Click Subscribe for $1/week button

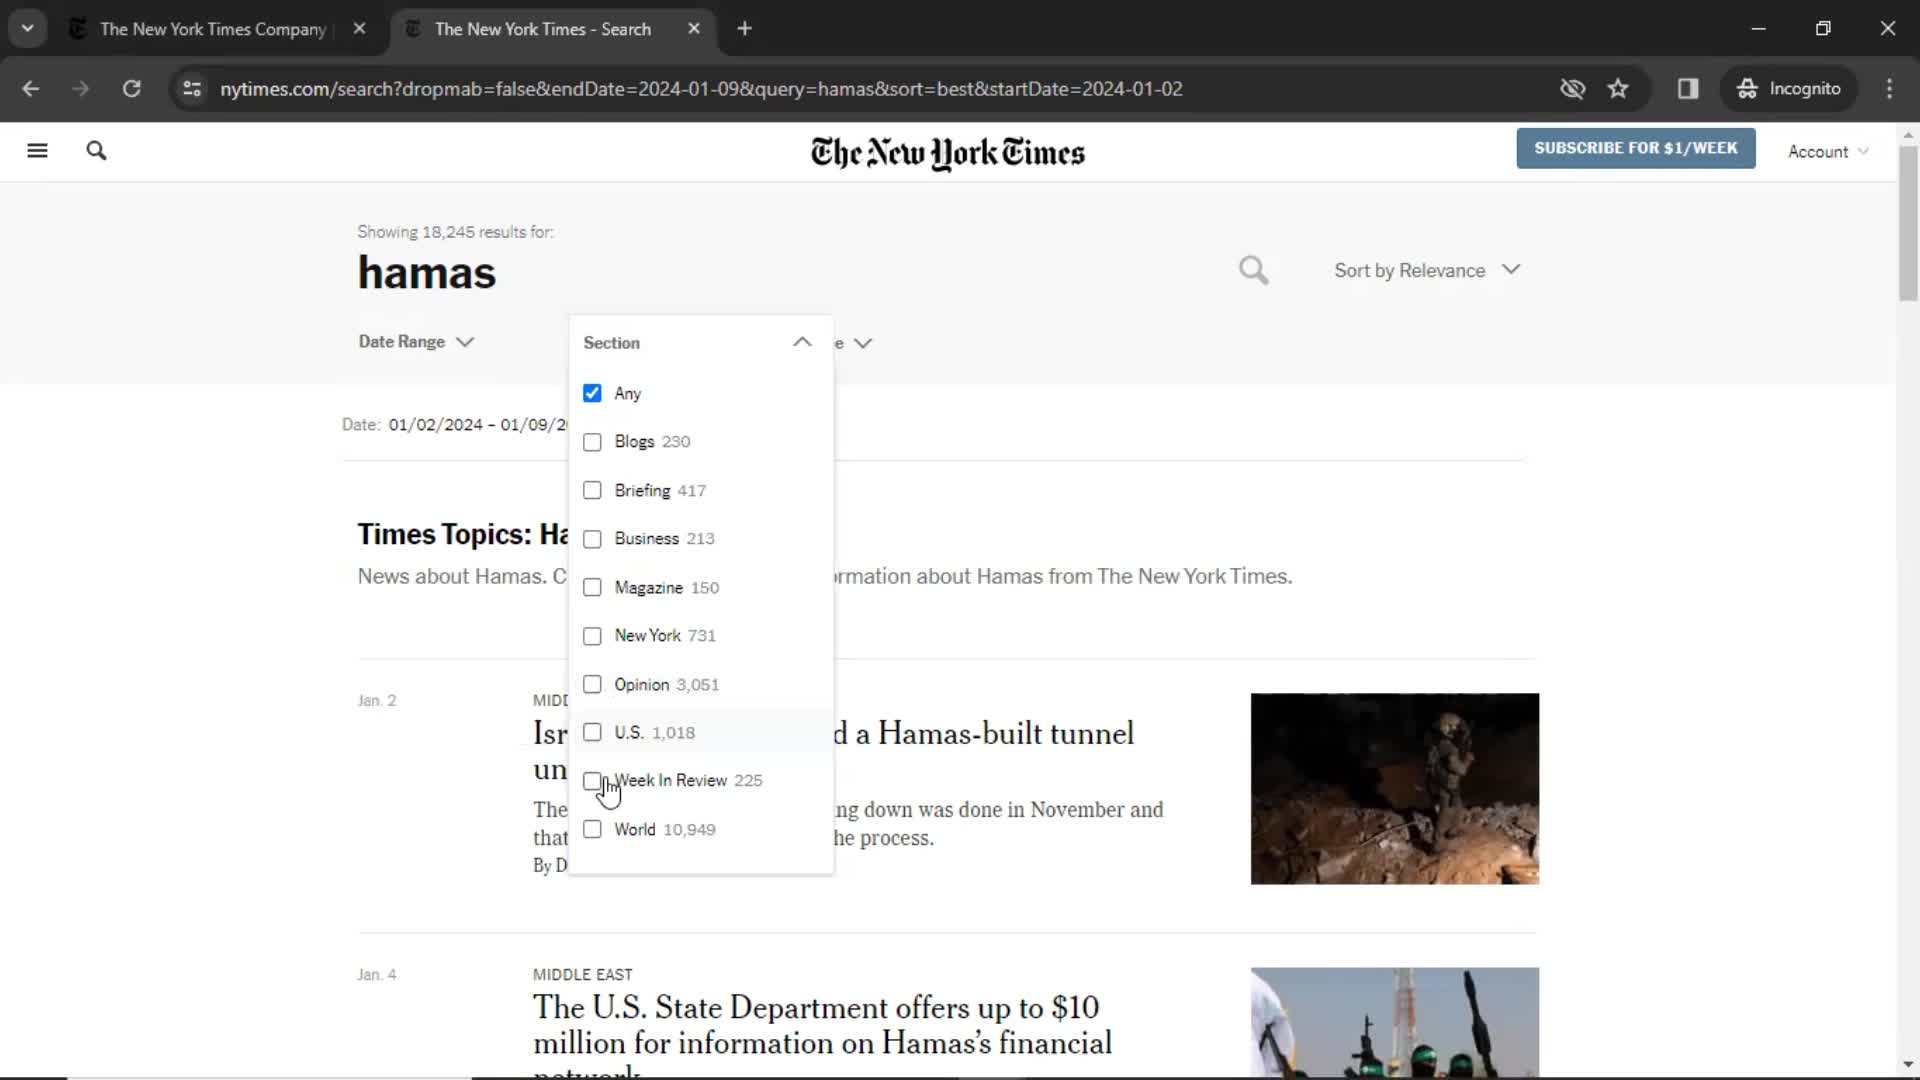(1635, 148)
